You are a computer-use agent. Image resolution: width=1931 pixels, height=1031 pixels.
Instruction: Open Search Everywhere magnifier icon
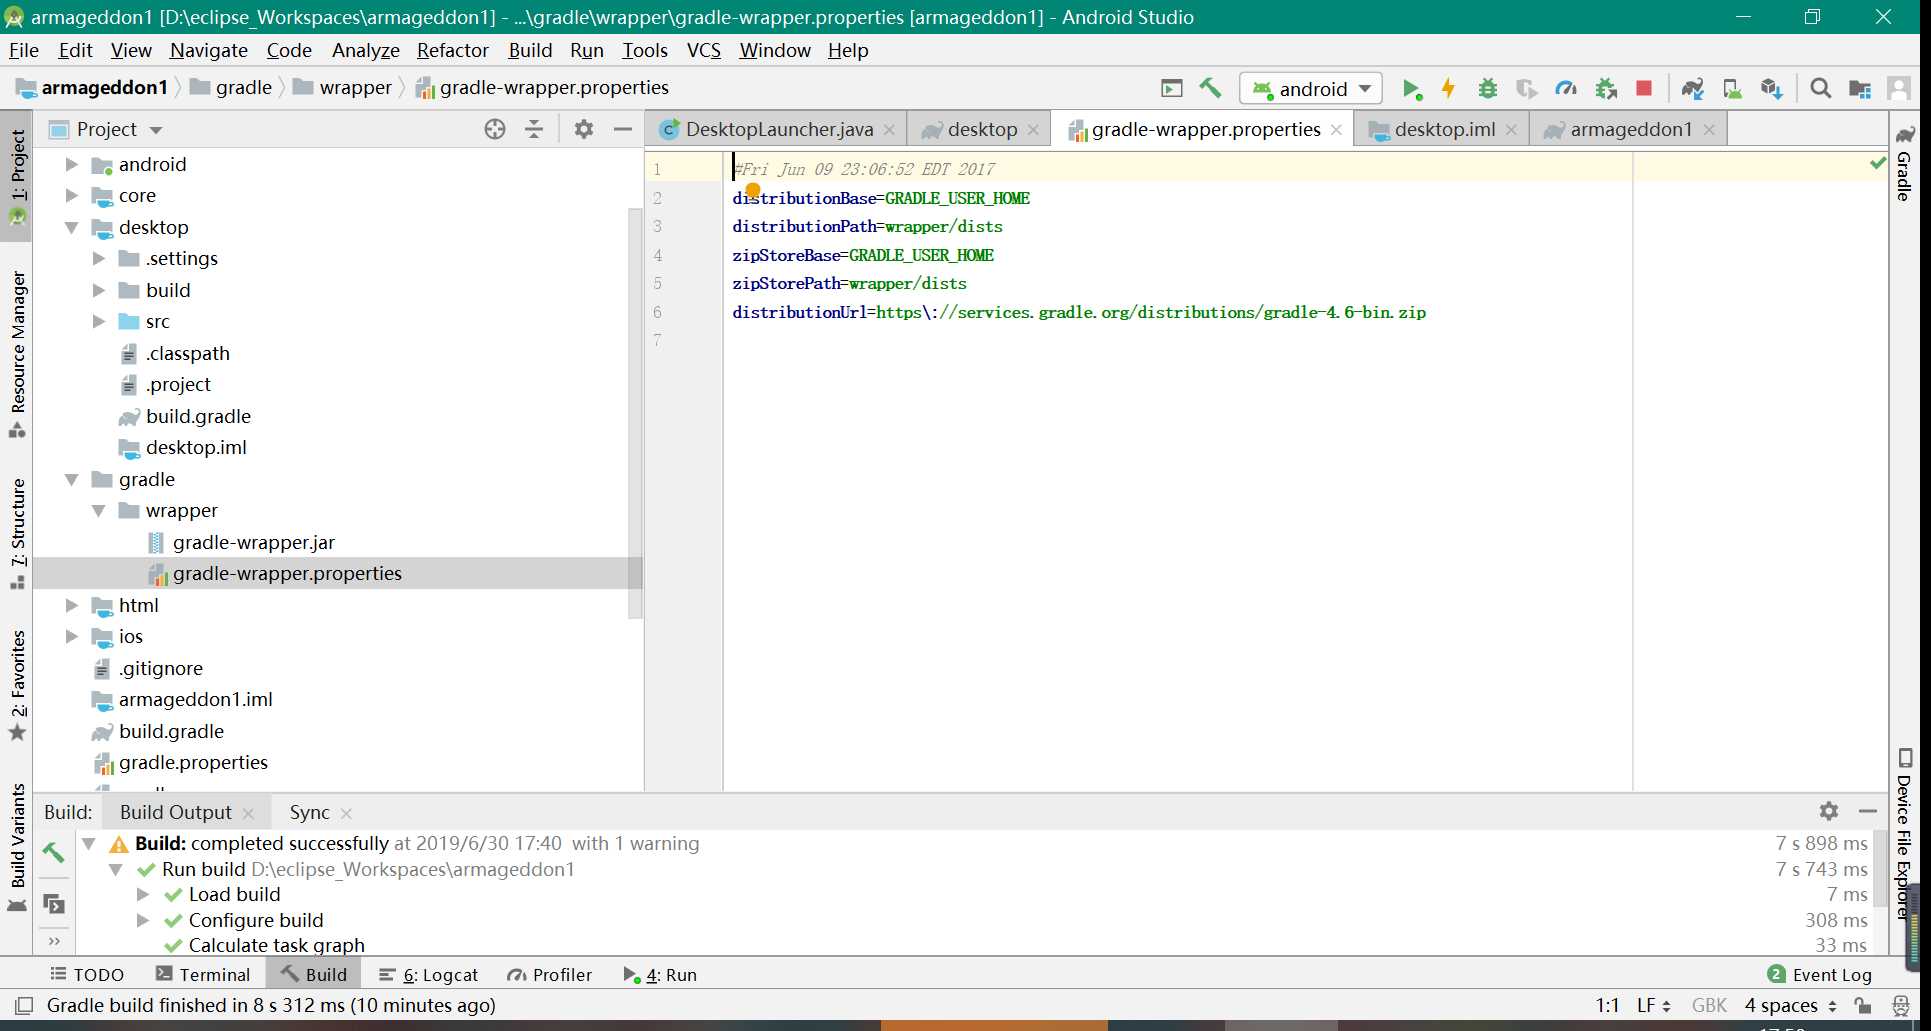[1821, 89]
